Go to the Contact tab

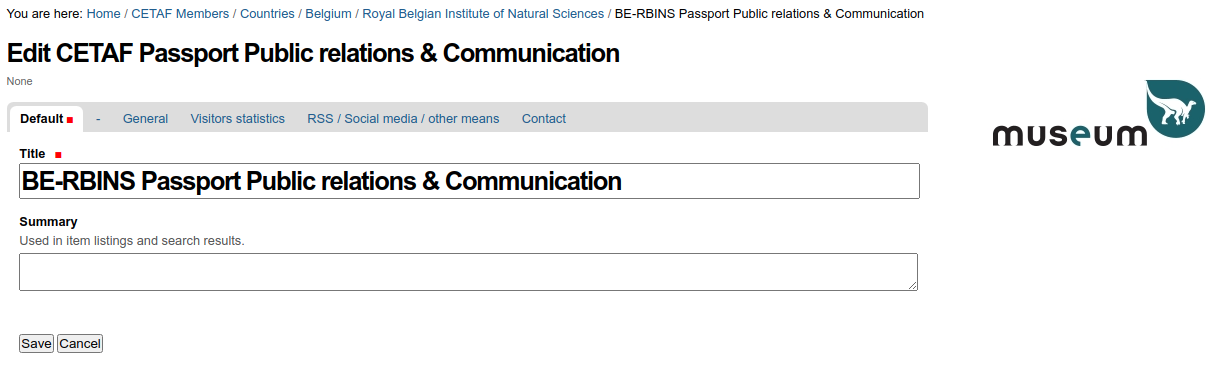tap(544, 119)
